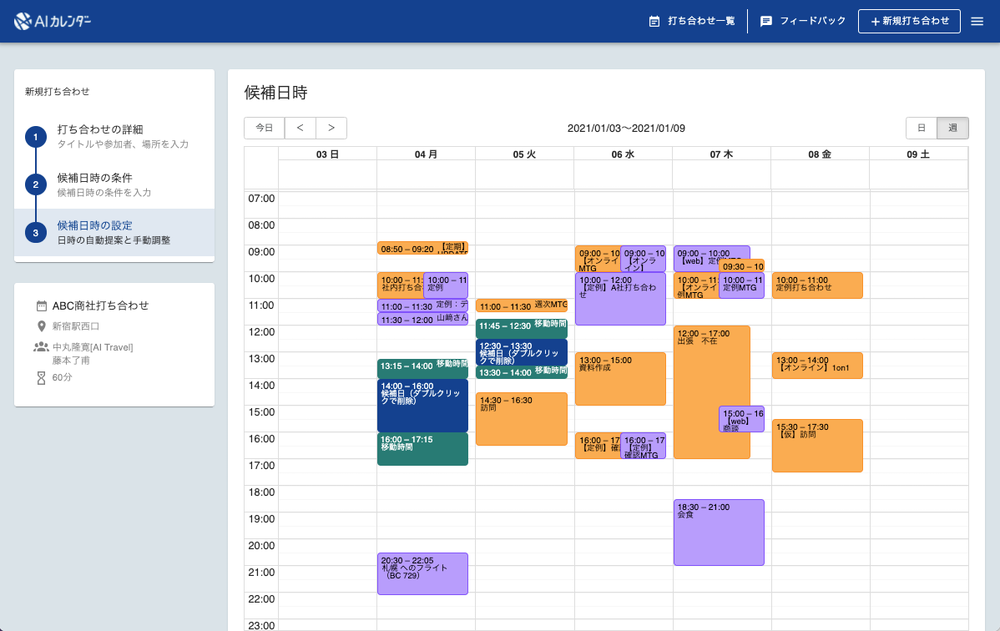1000x631 pixels.
Task: Click 新規打ち合わせ button
Action: [908, 21]
